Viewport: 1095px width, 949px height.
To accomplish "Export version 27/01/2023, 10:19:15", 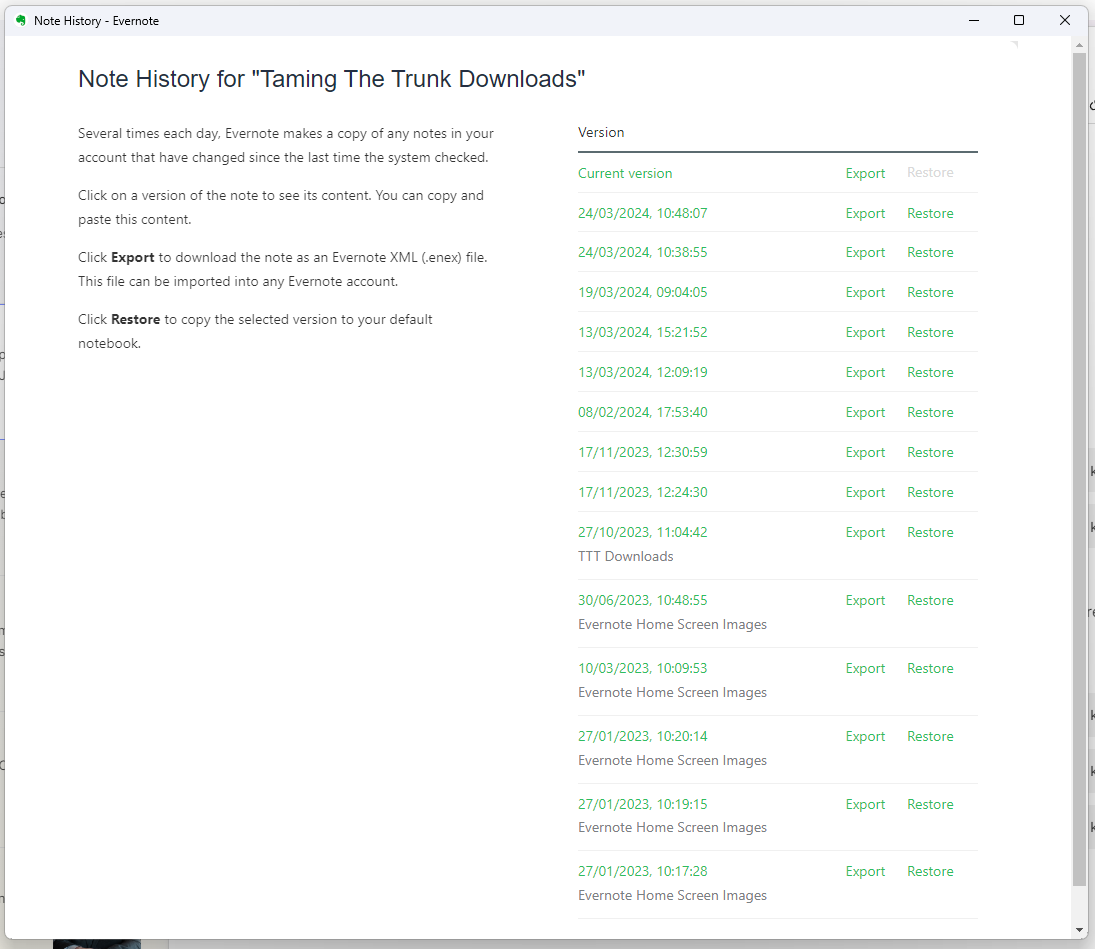I will tap(865, 804).
